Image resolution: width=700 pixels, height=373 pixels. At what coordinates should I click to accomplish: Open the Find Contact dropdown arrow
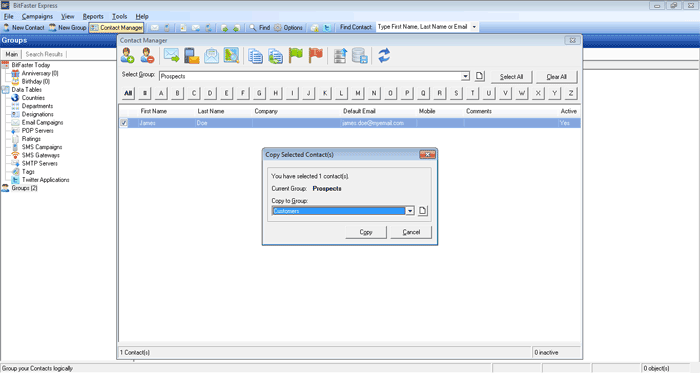pos(474,27)
